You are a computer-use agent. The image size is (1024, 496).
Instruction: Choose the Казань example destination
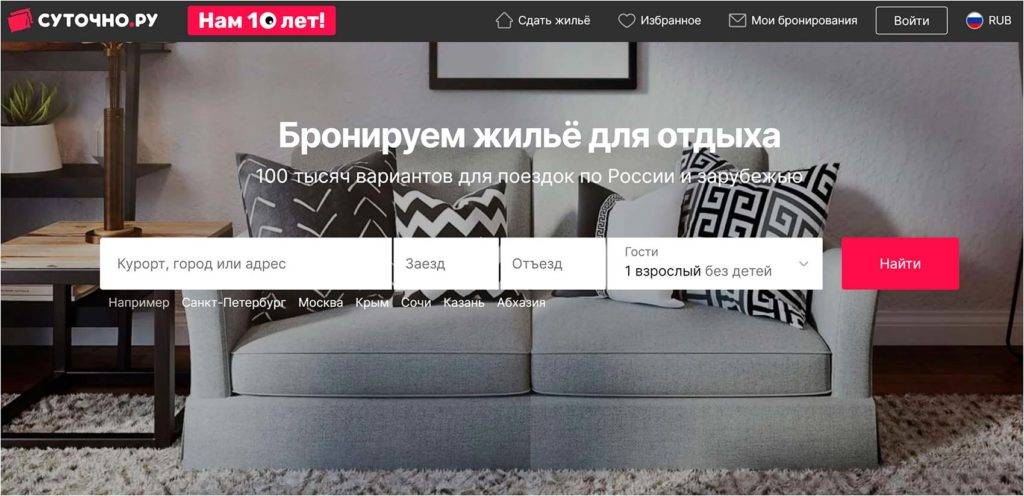tap(464, 303)
